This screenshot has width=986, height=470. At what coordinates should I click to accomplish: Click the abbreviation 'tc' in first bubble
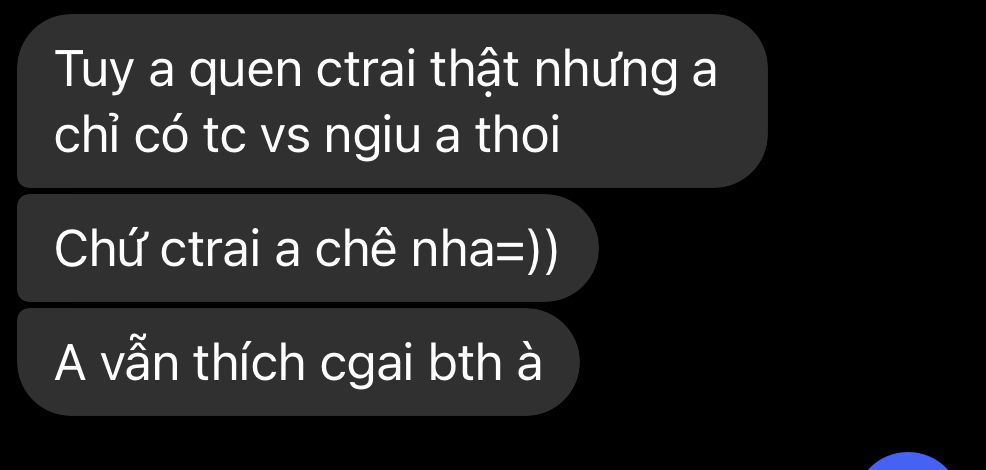point(224,137)
